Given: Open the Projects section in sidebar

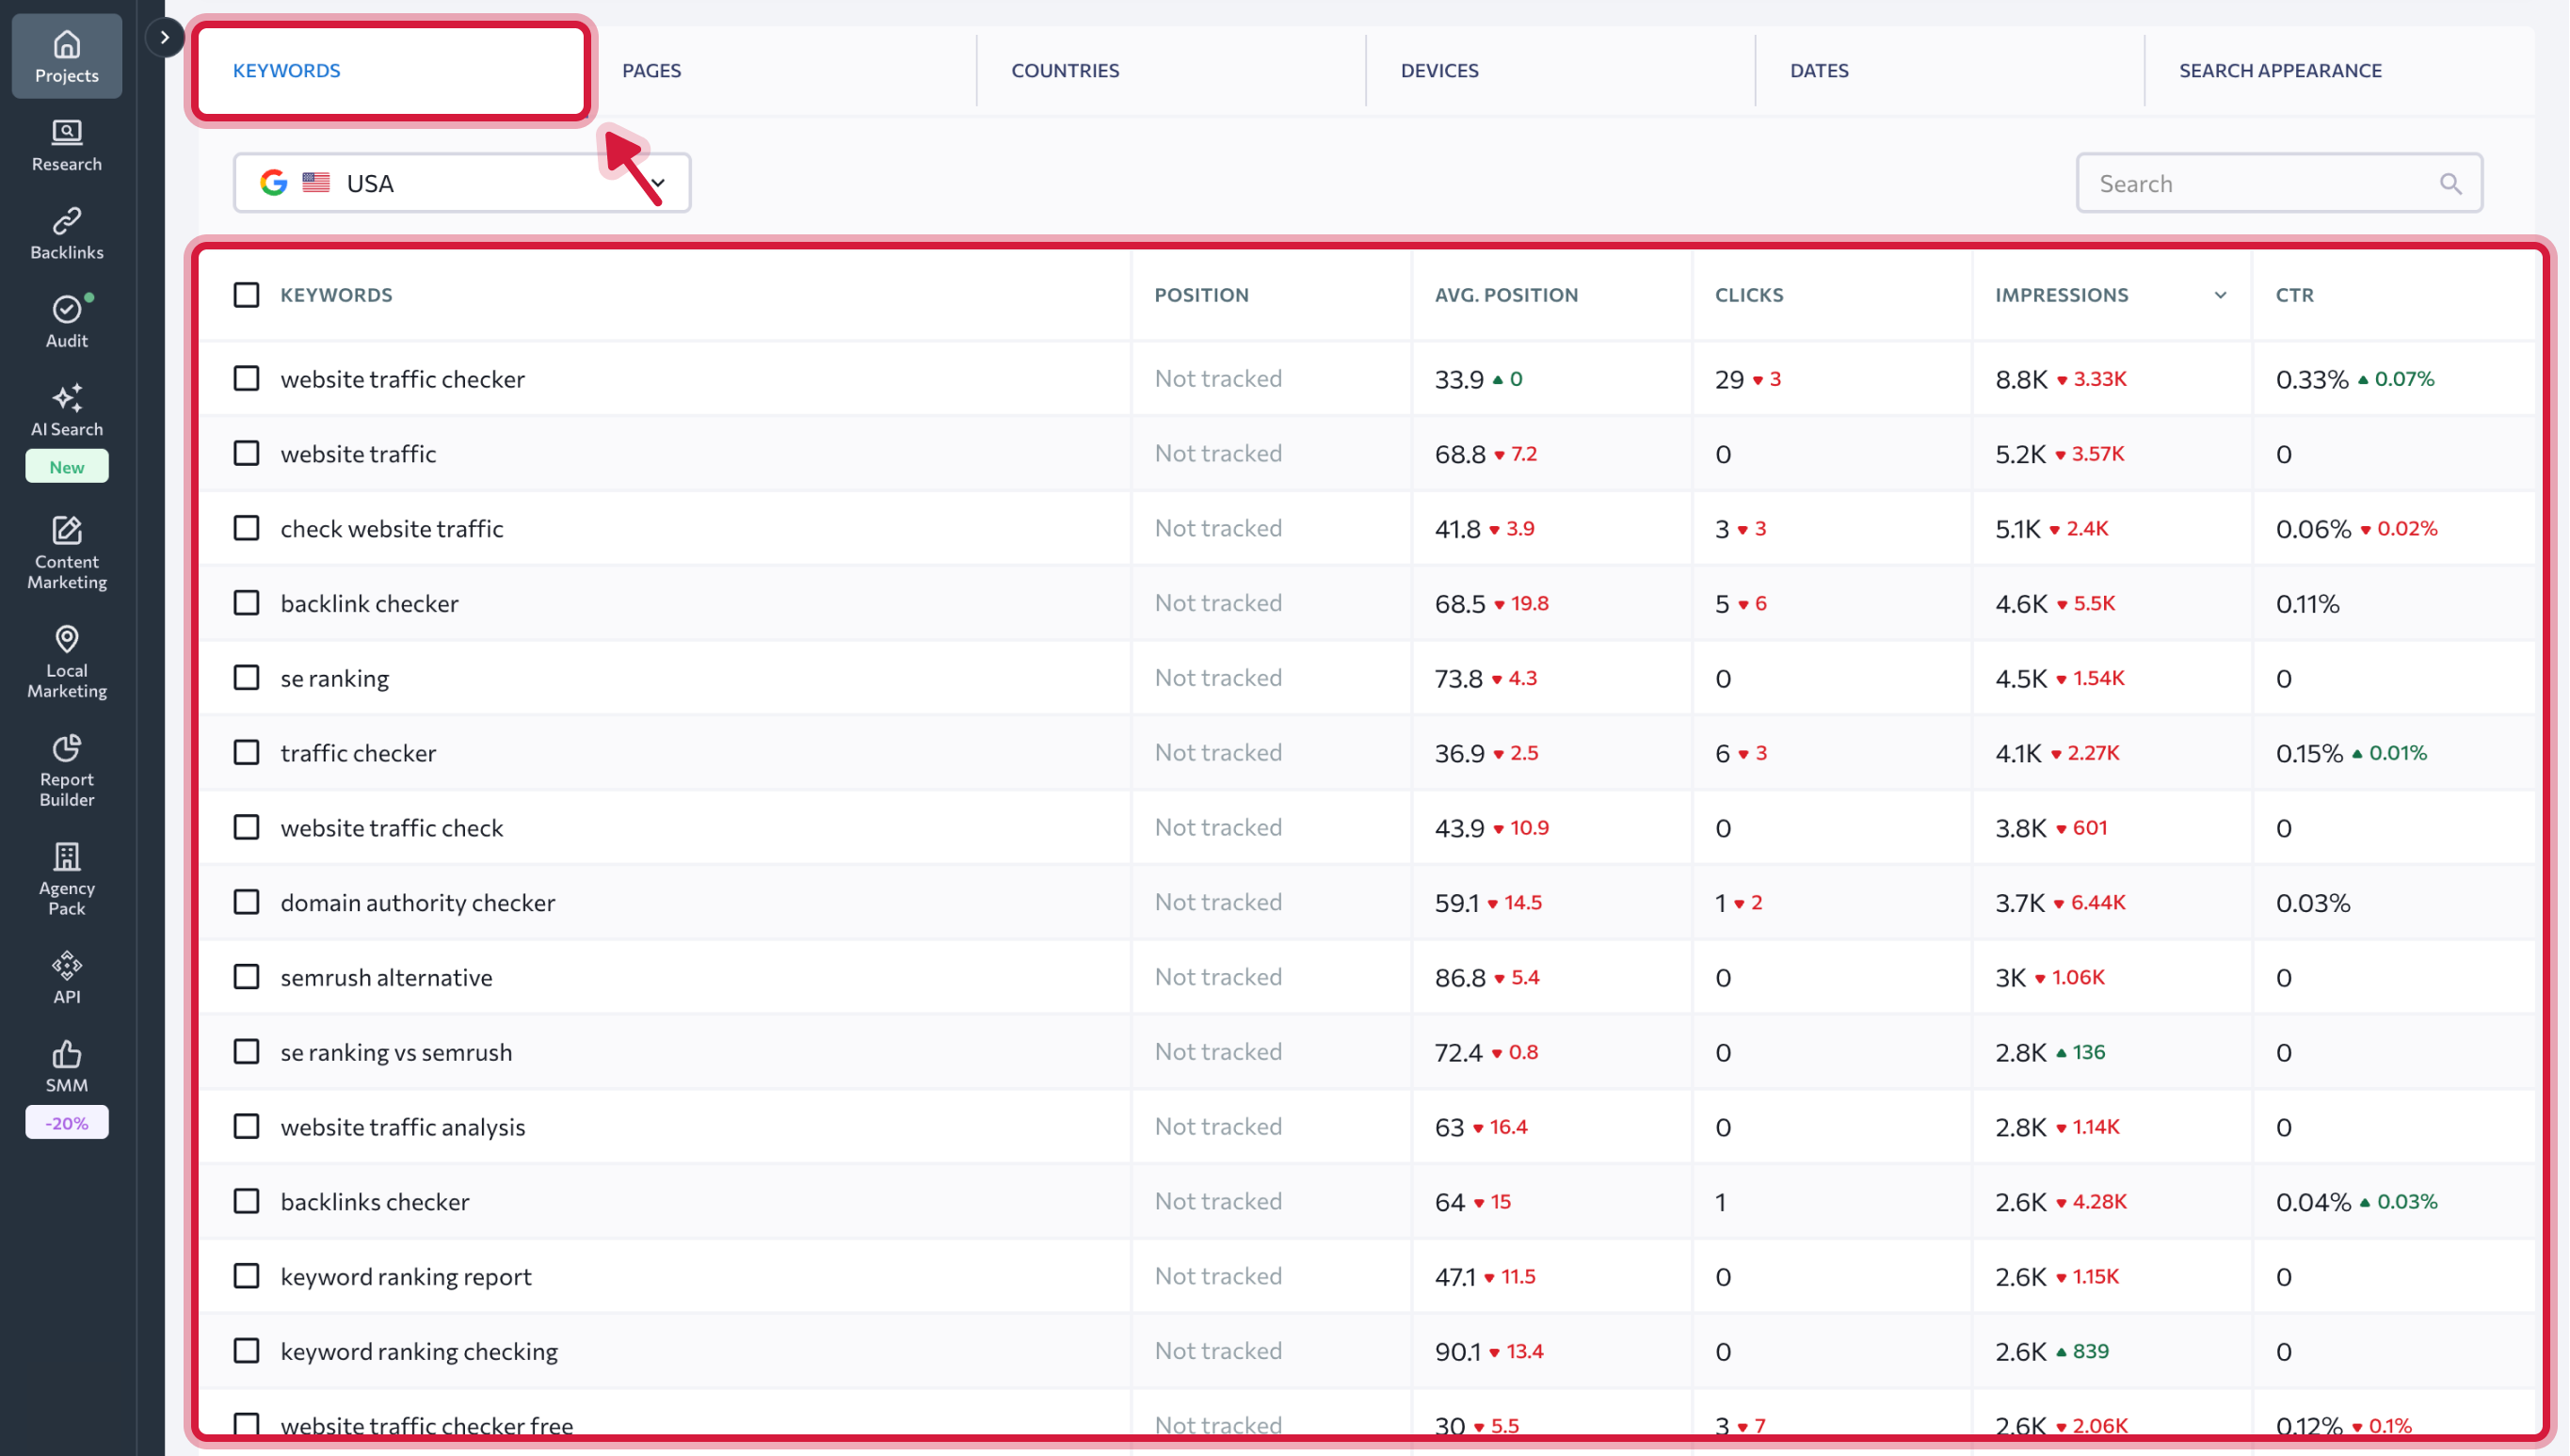Looking at the screenshot, I should [x=66, y=55].
